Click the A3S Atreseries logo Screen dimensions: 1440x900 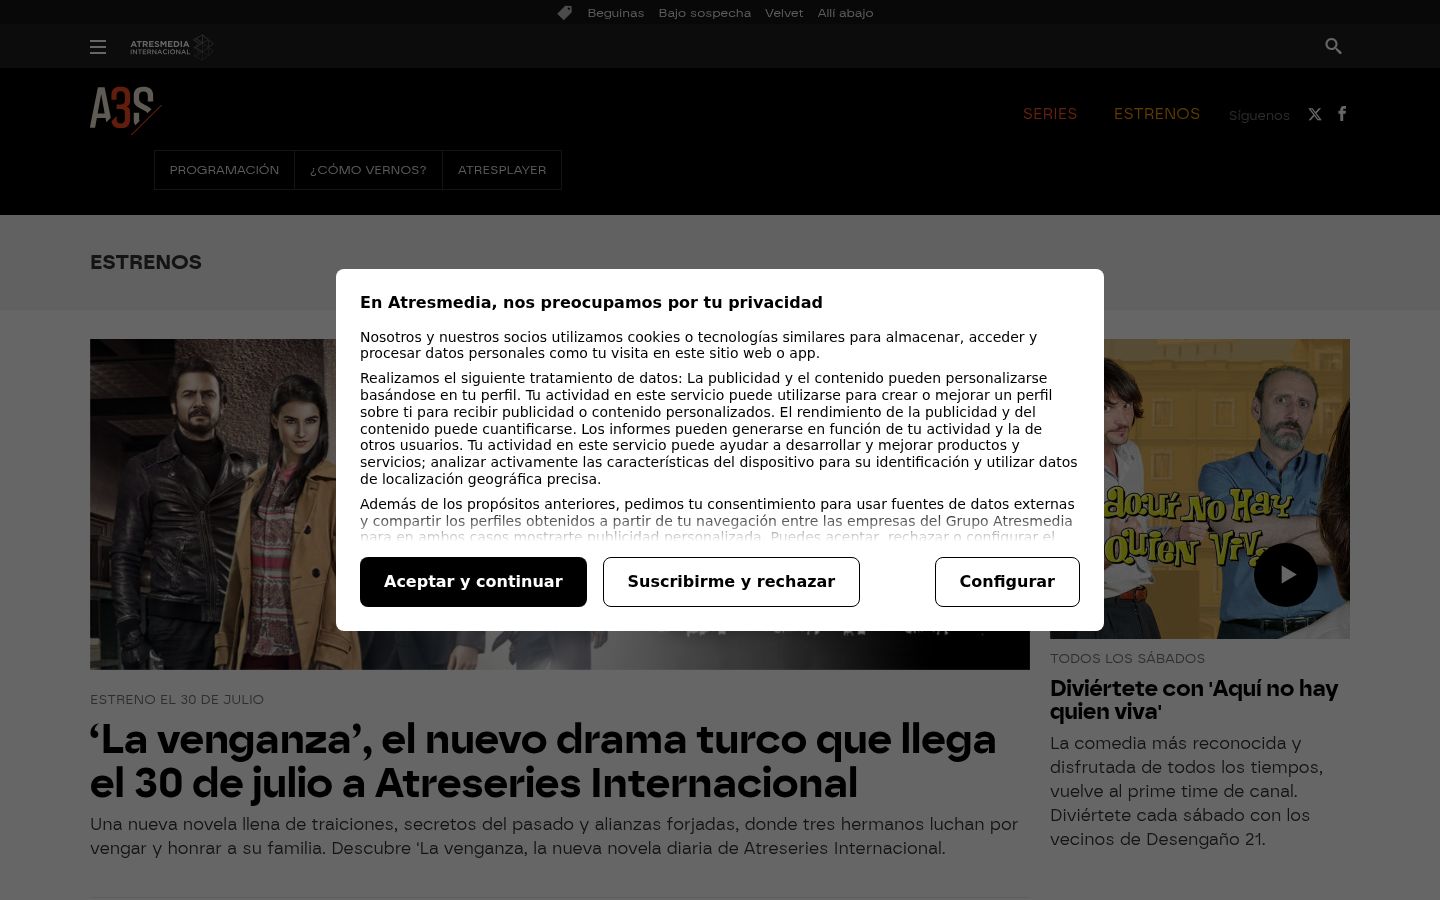(125, 110)
